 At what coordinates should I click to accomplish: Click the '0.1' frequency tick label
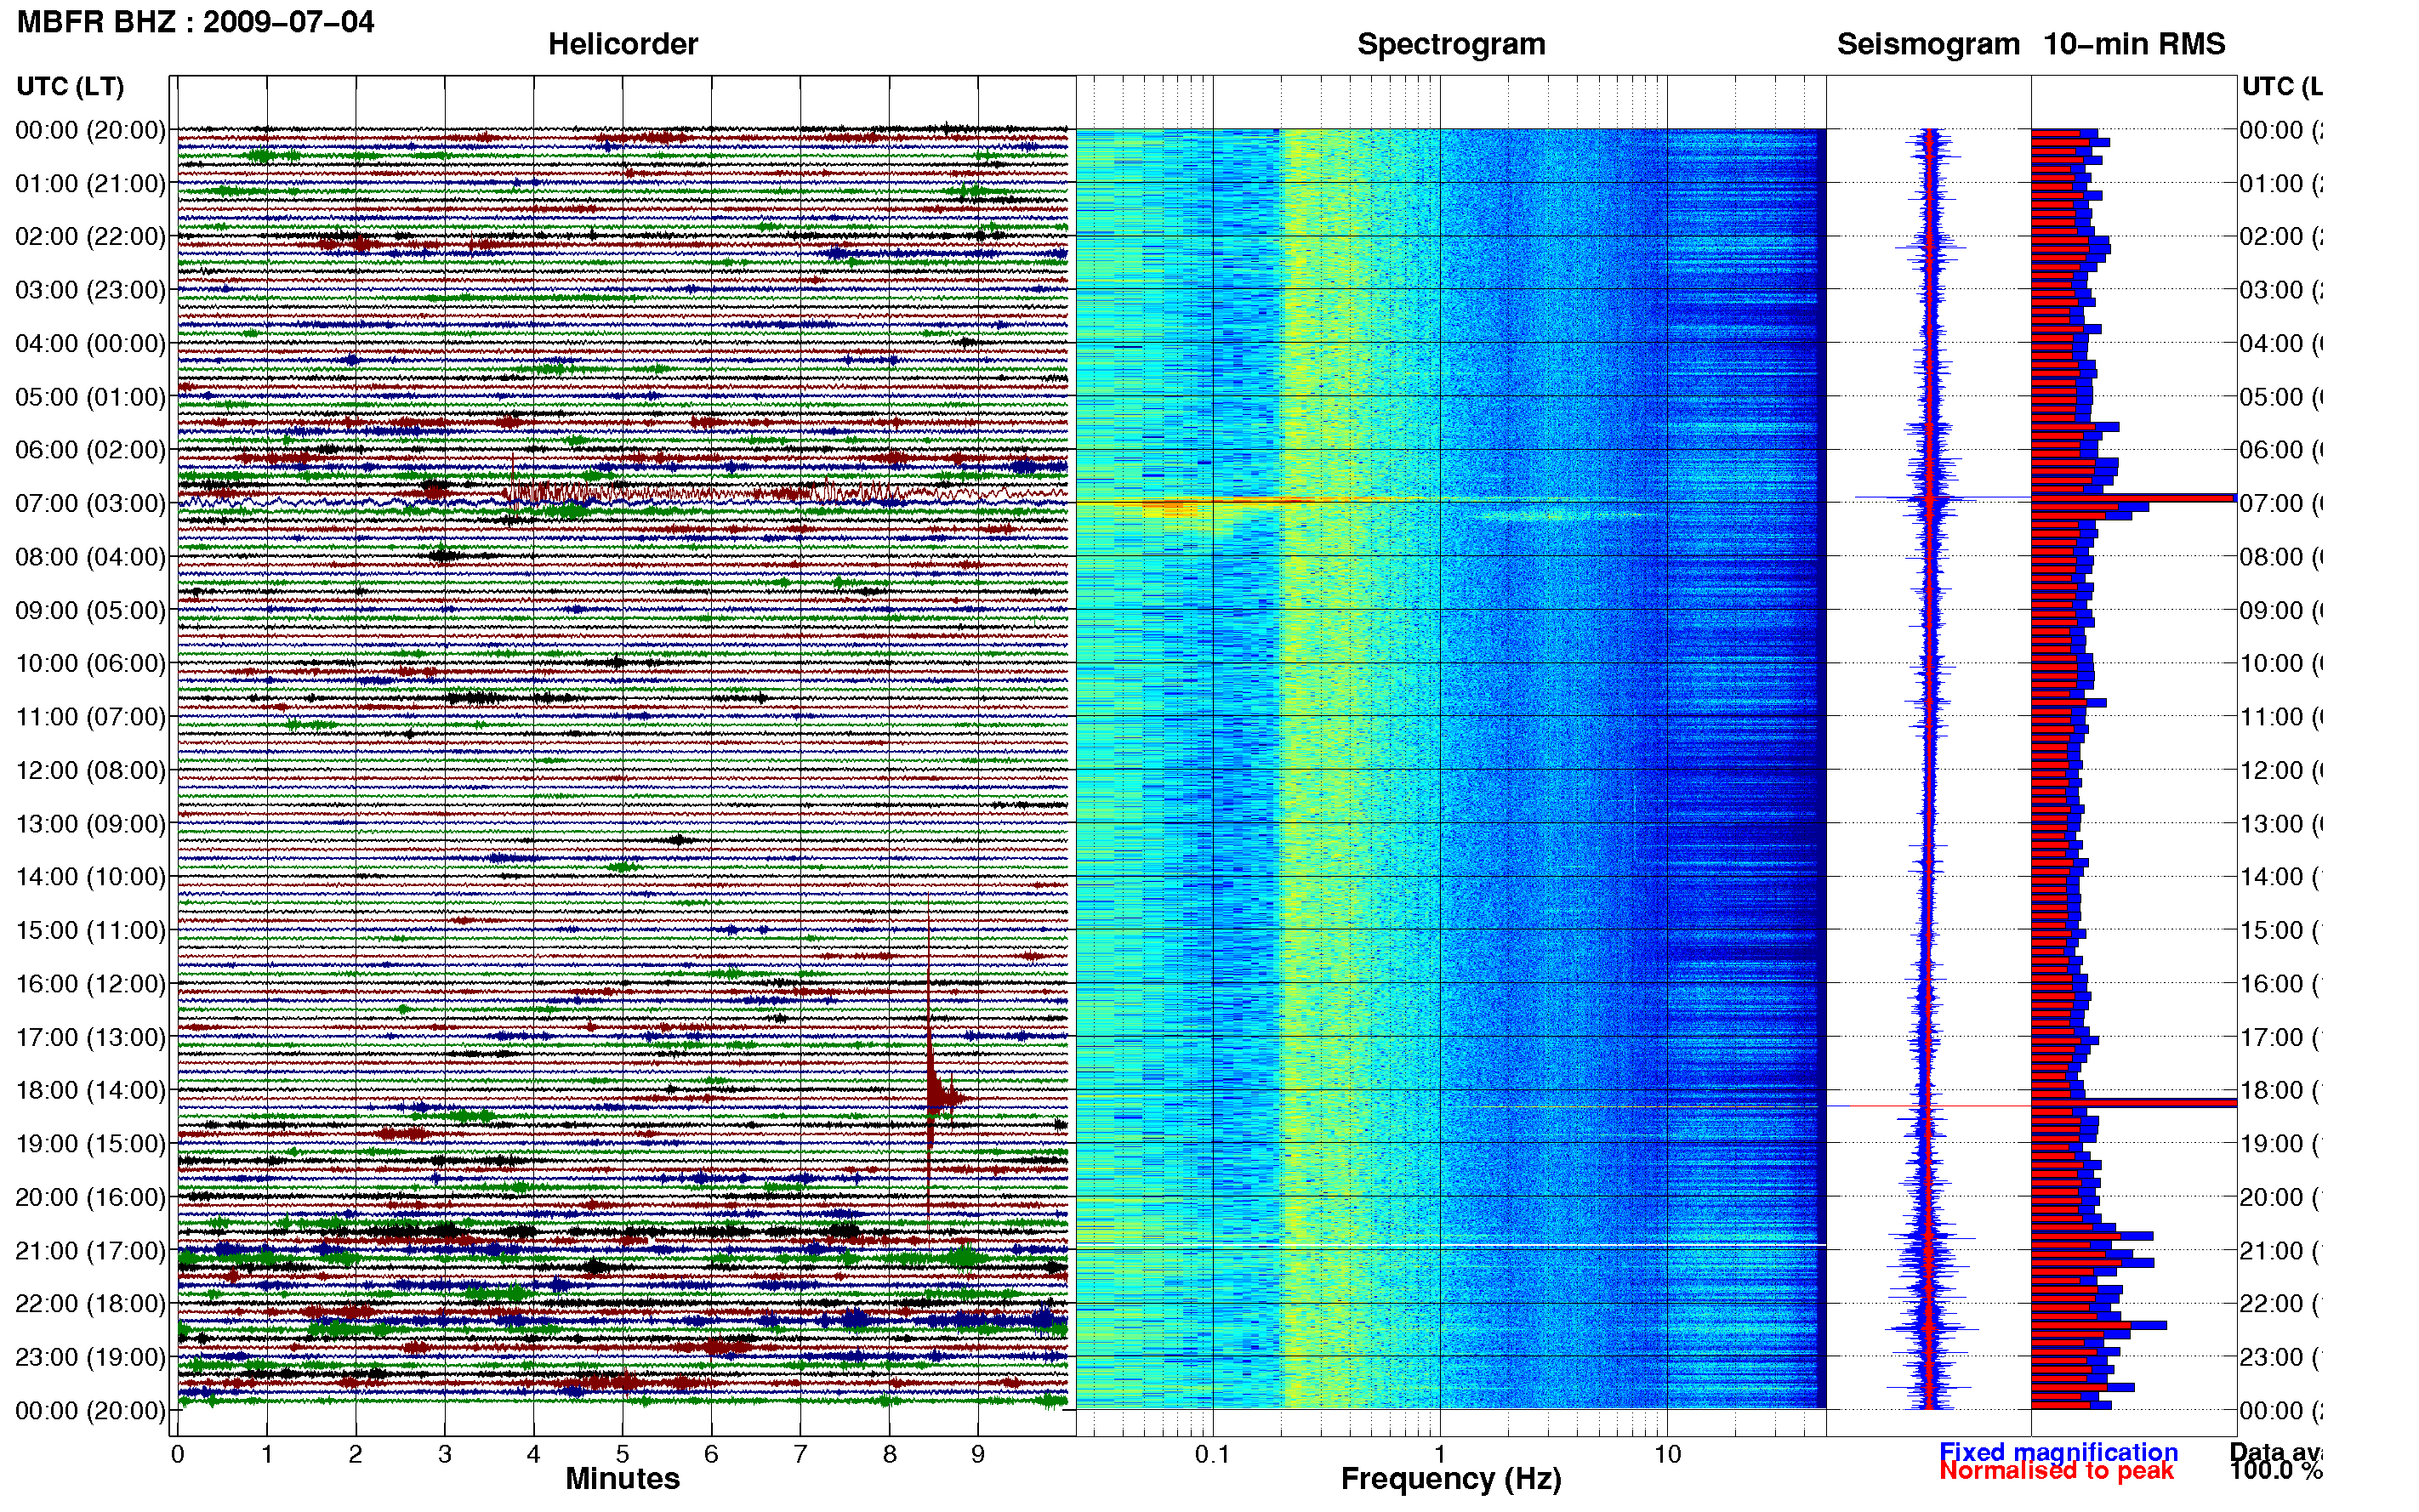pos(1212,1454)
